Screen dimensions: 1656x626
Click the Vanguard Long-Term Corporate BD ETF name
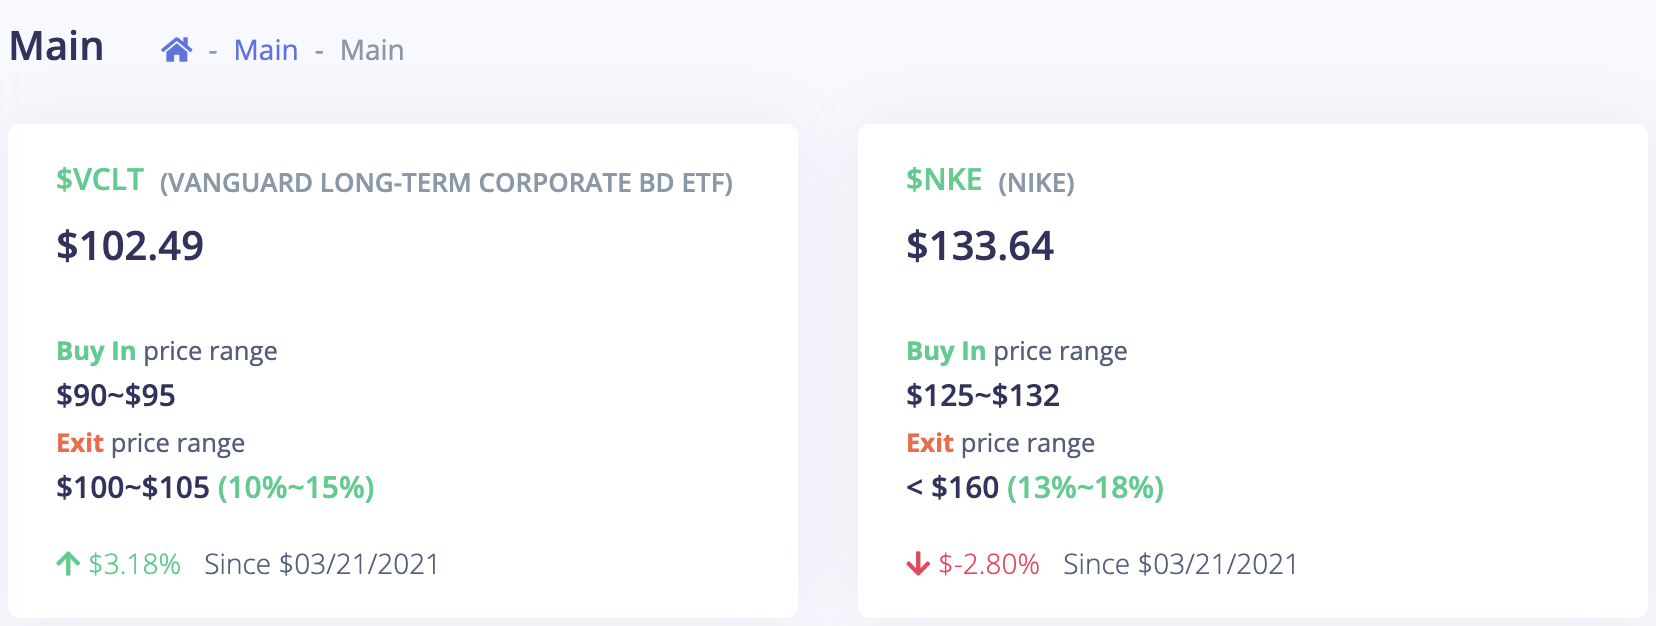[x=446, y=183]
